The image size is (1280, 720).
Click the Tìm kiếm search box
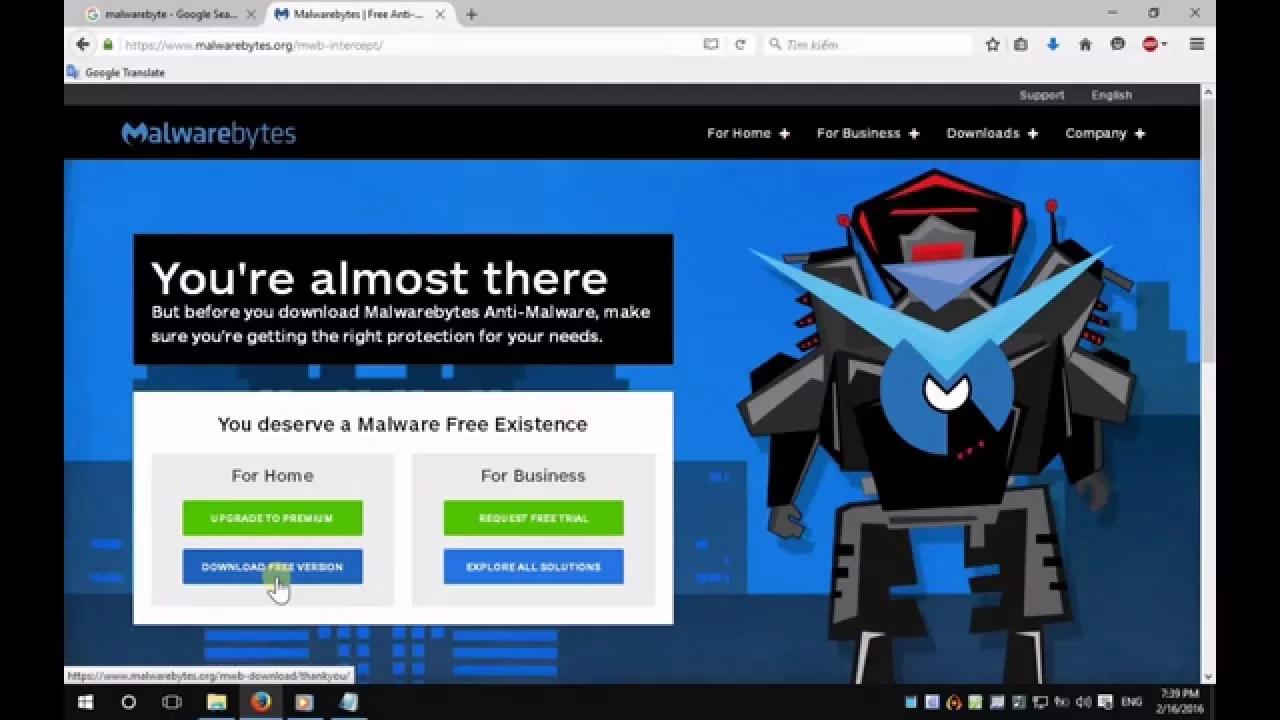click(868, 44)
